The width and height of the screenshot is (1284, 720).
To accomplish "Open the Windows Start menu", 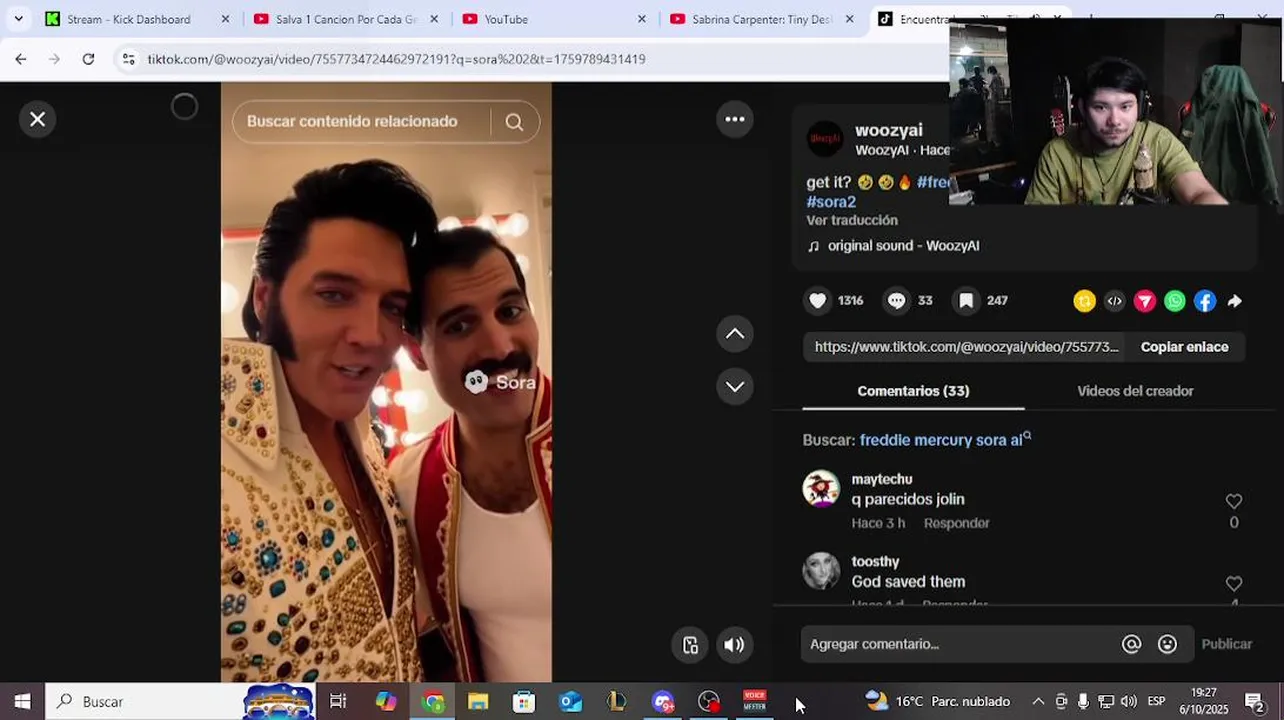I will pos(22,702).
